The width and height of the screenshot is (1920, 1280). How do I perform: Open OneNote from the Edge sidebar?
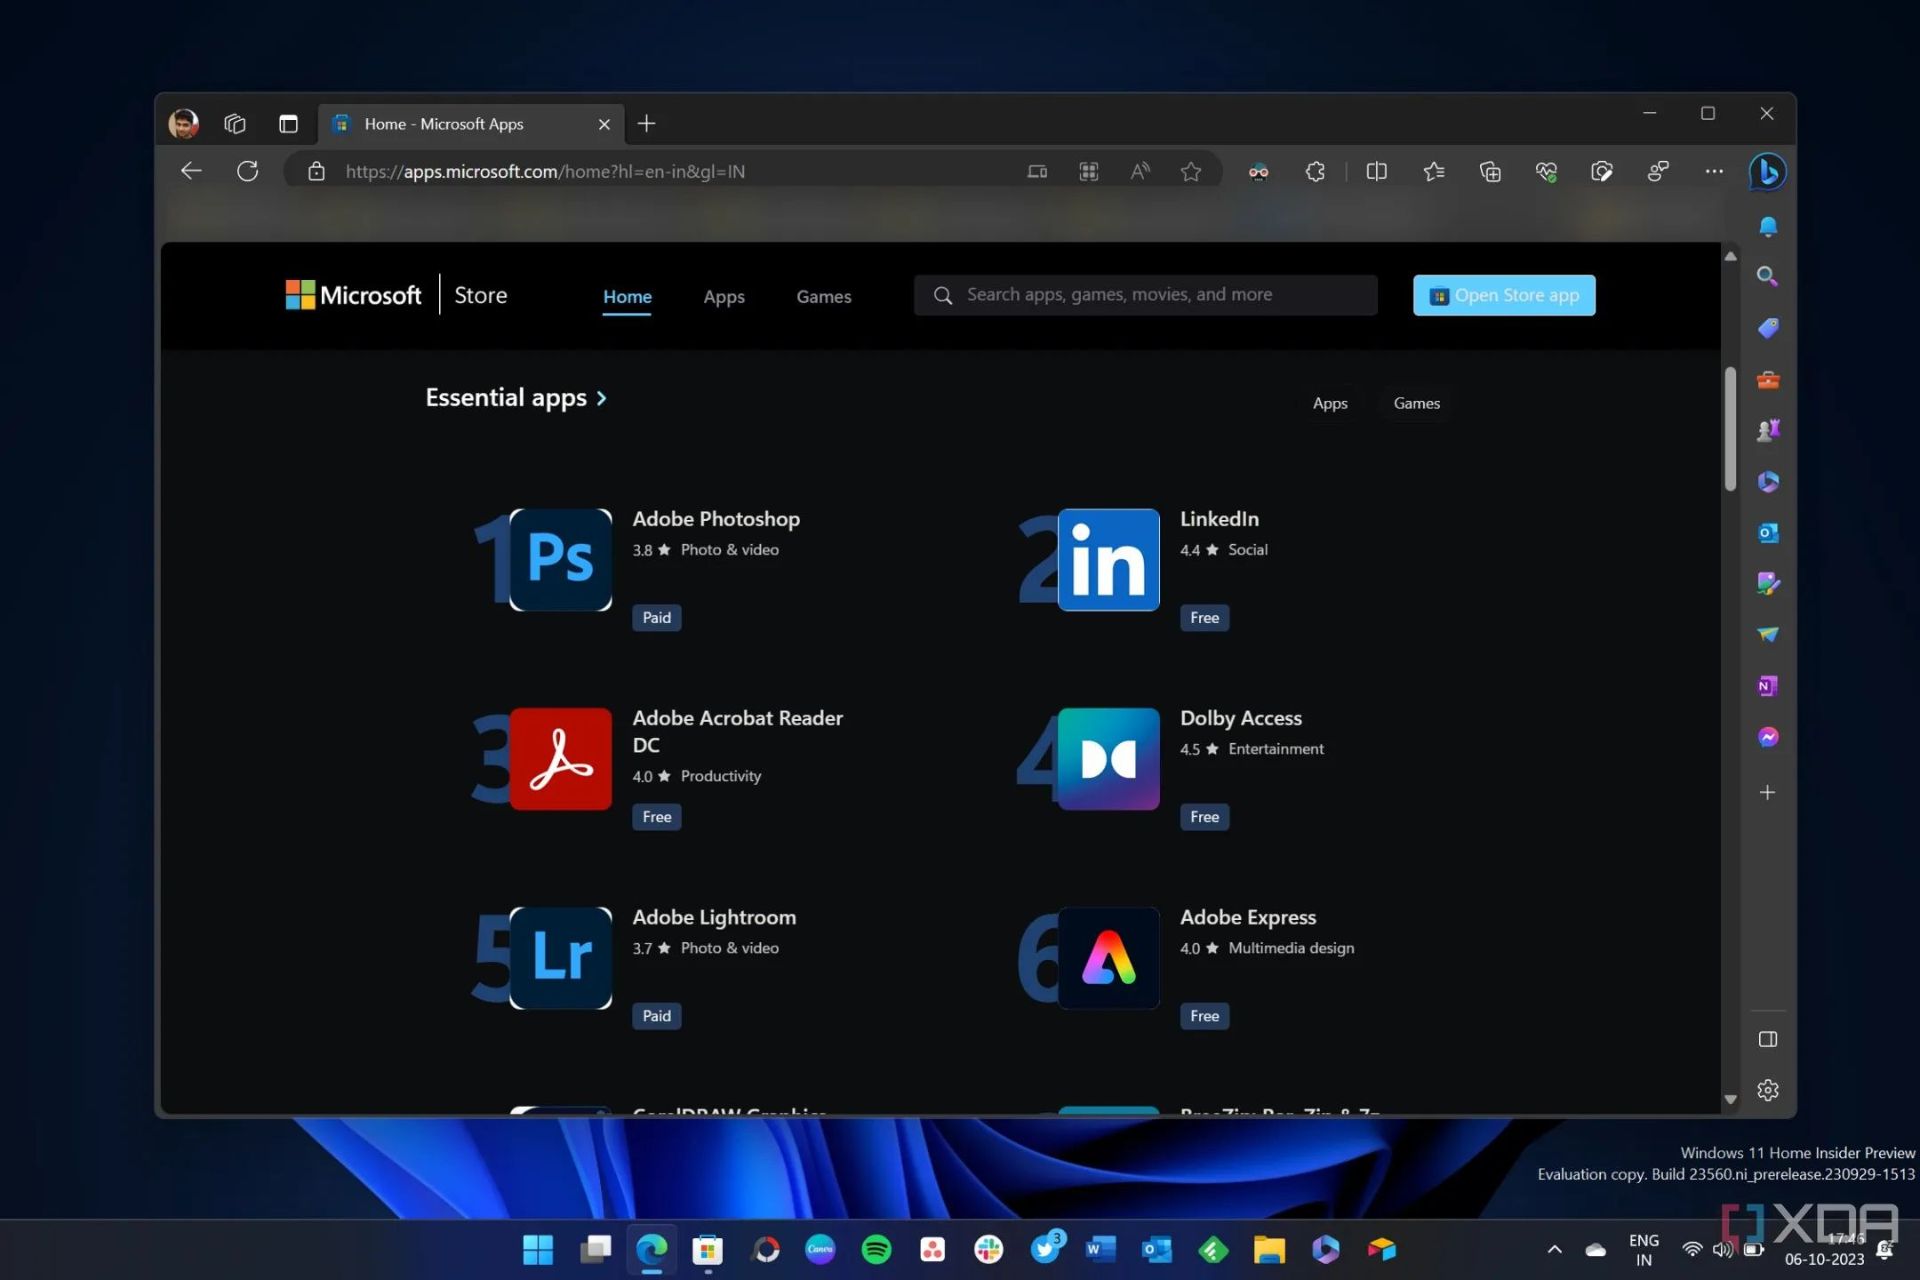[1768, 686]
